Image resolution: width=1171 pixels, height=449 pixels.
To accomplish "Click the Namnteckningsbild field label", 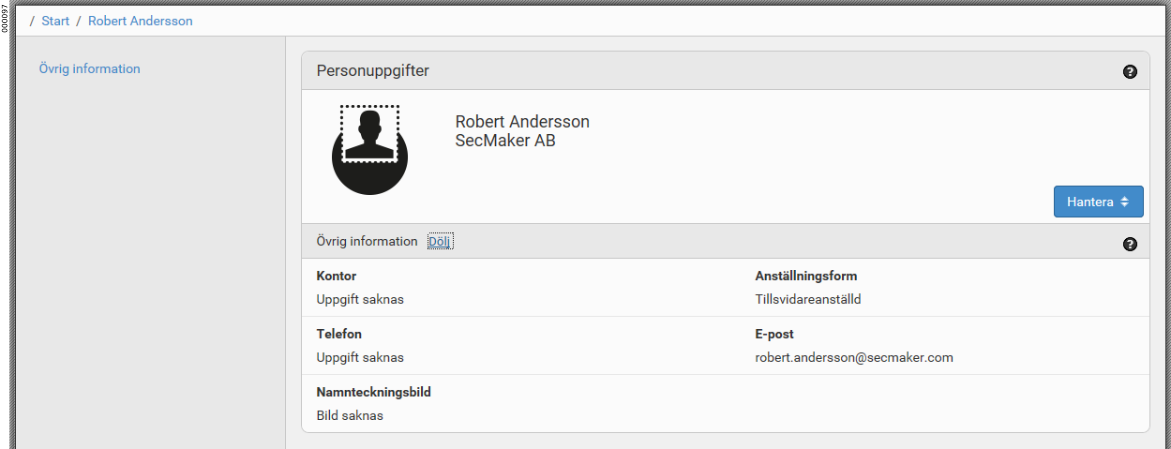I will (x=374, y=392).
